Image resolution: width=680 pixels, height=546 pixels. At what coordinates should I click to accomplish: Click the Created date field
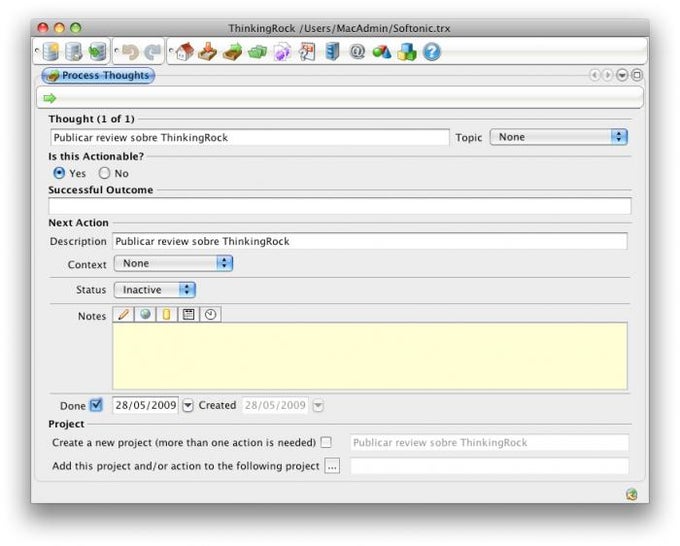pos(275,405)
